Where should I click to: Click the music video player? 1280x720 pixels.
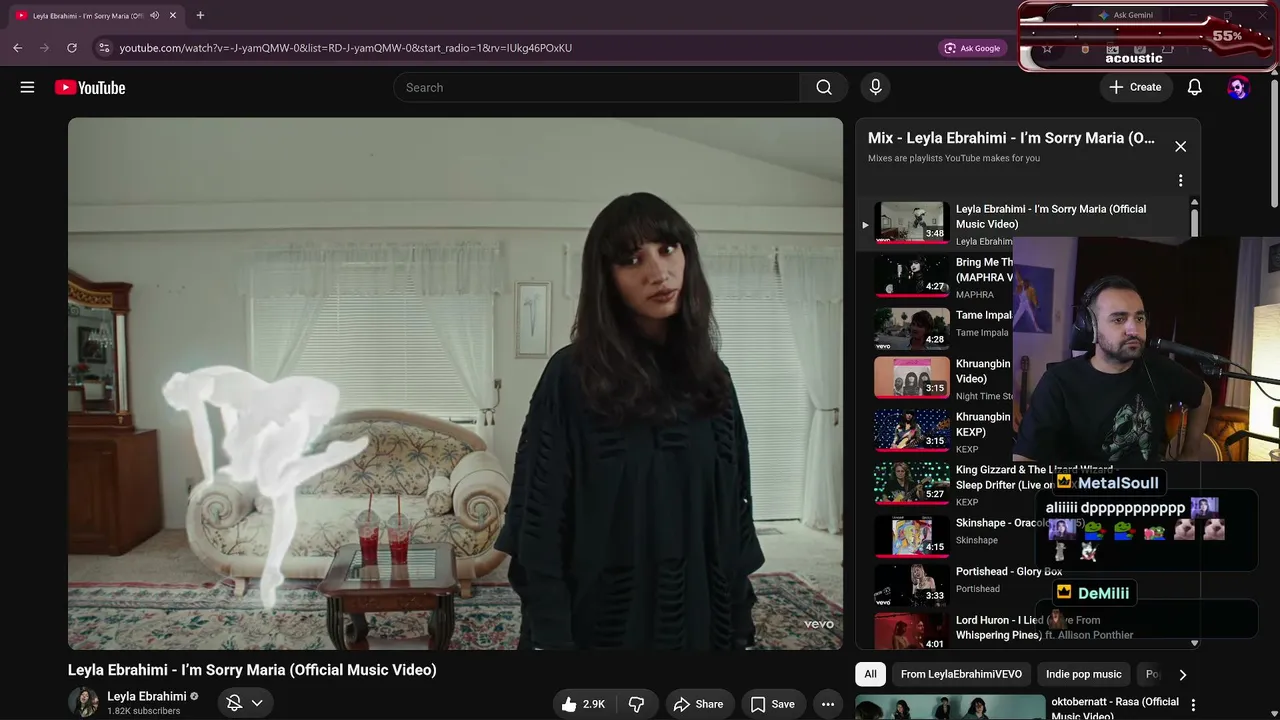456,384
